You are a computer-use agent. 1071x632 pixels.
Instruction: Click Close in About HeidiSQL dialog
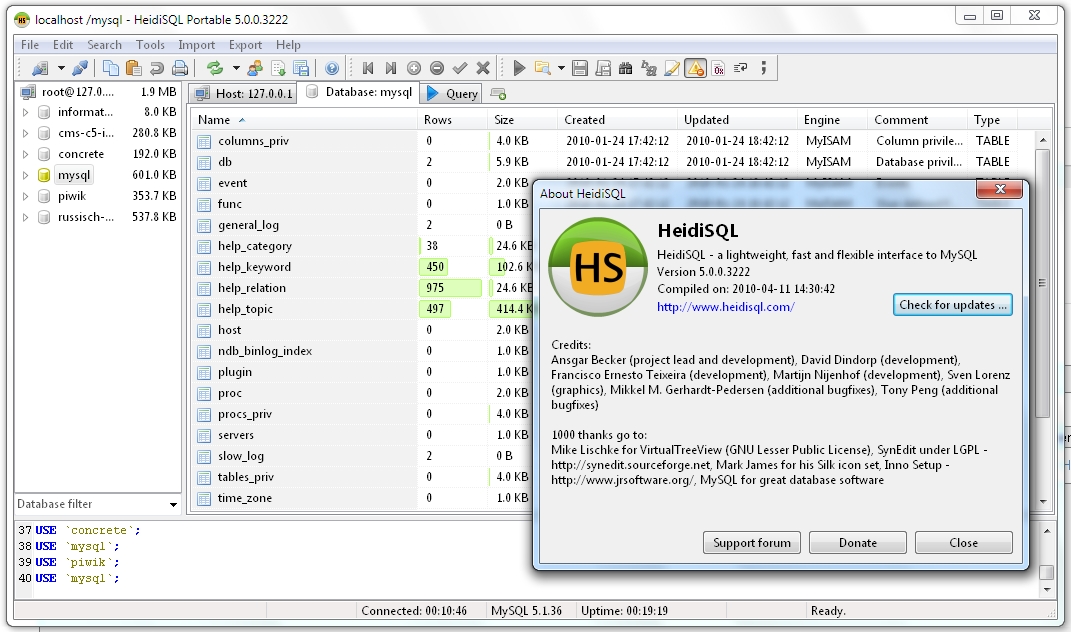(x=963, y=542)
